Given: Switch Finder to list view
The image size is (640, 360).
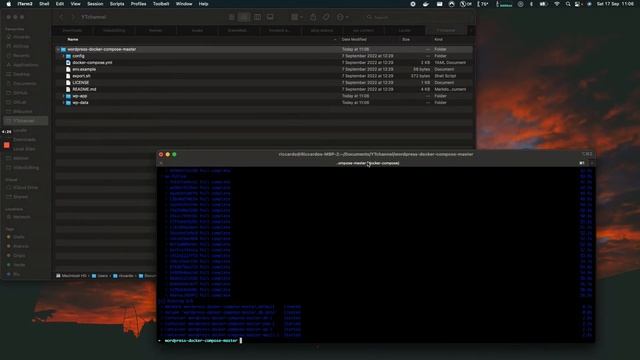Looking at the screenshot, I should click(x=244, y=17).
